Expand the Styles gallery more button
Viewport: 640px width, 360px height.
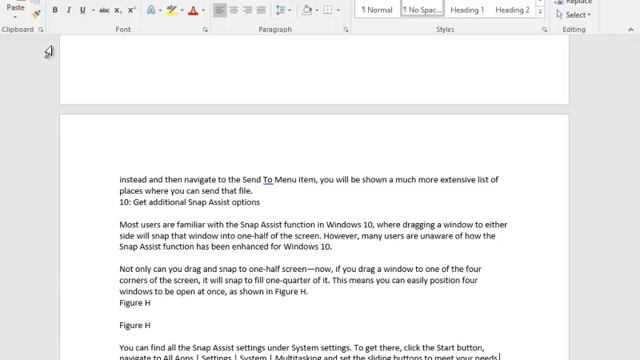[x=540, y=12]
